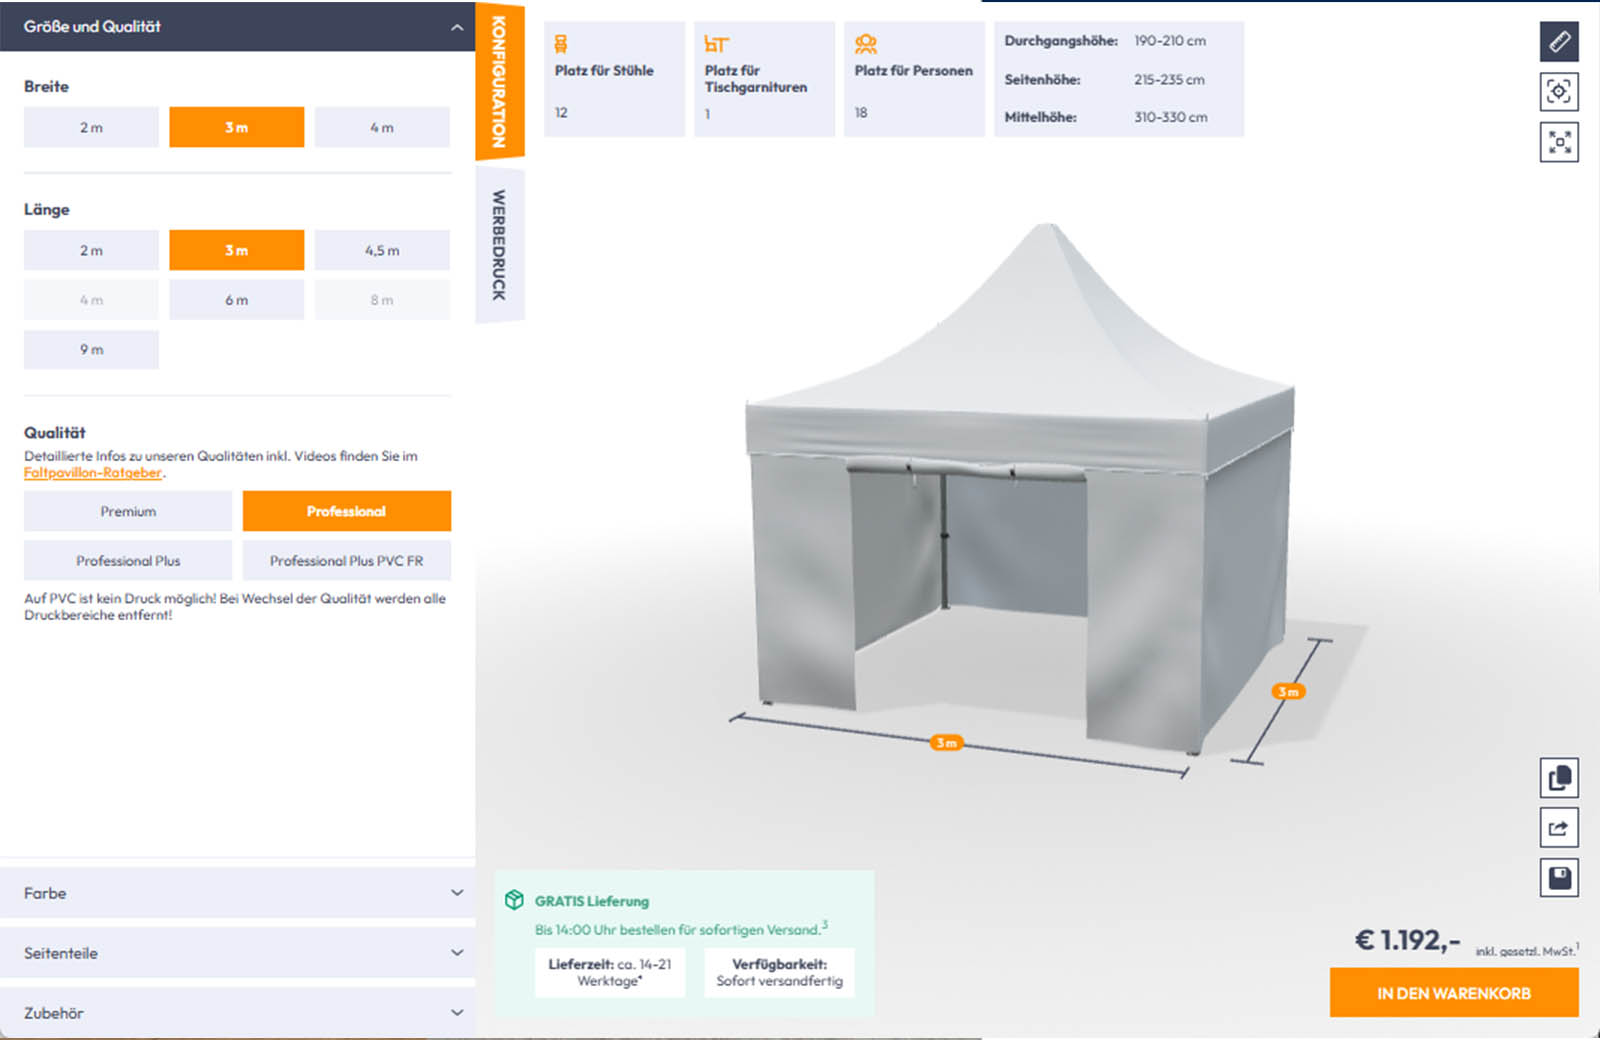Switch quality to Premium
1600x1040 pixels.
click(x=127, y=511)
